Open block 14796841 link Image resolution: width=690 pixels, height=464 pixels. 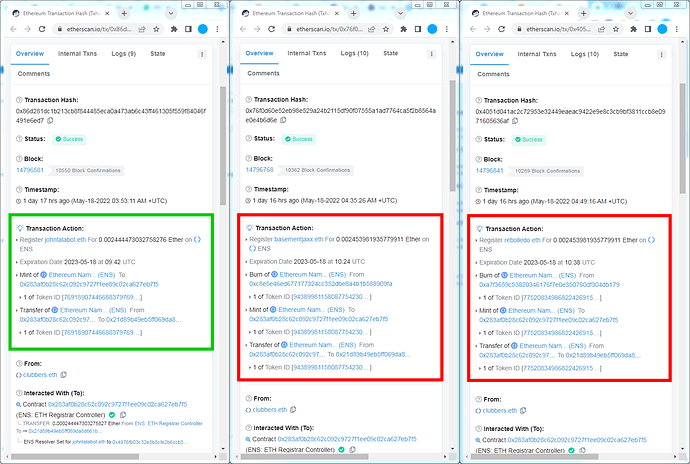pyautogui.click(x=489, y=170)
